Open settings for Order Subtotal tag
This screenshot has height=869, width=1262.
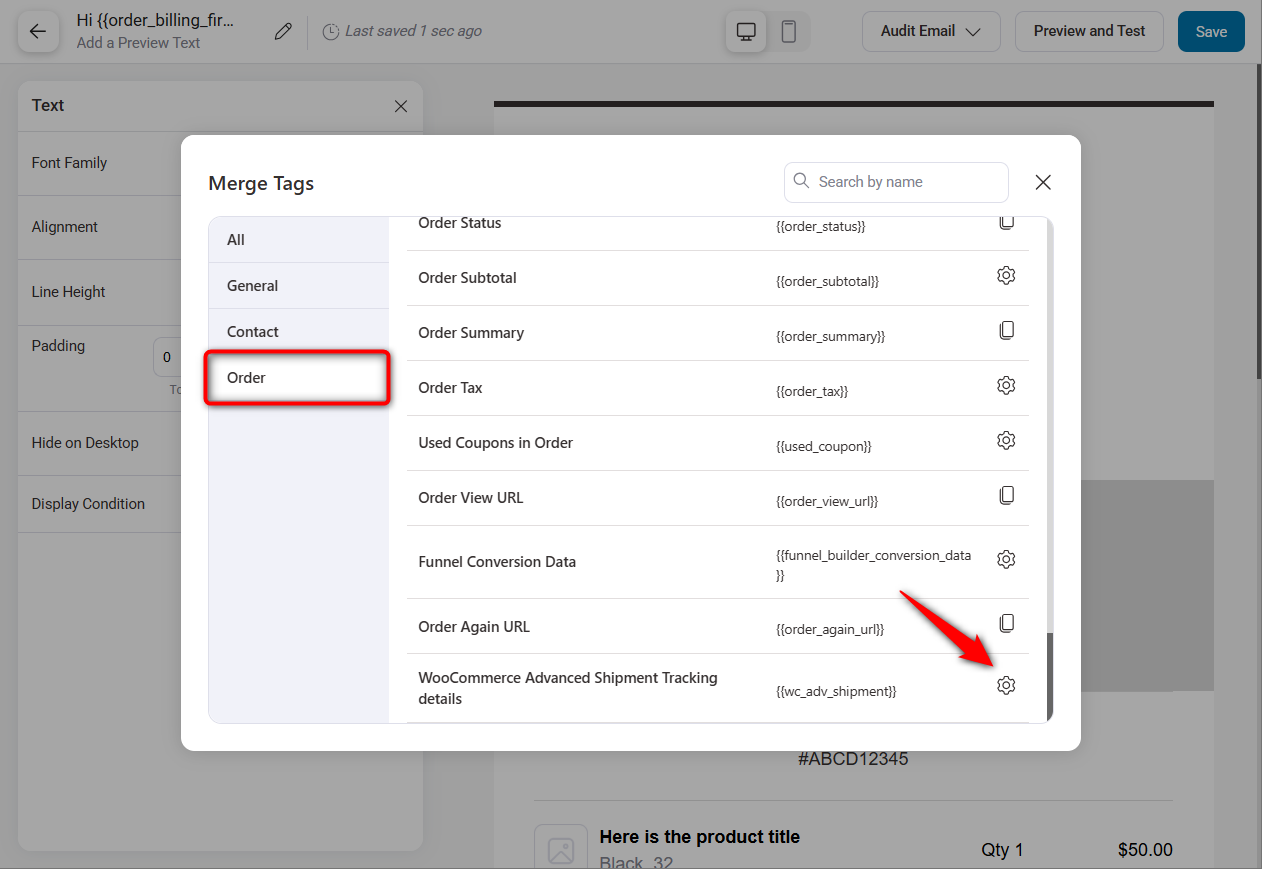pos(1006,275)
